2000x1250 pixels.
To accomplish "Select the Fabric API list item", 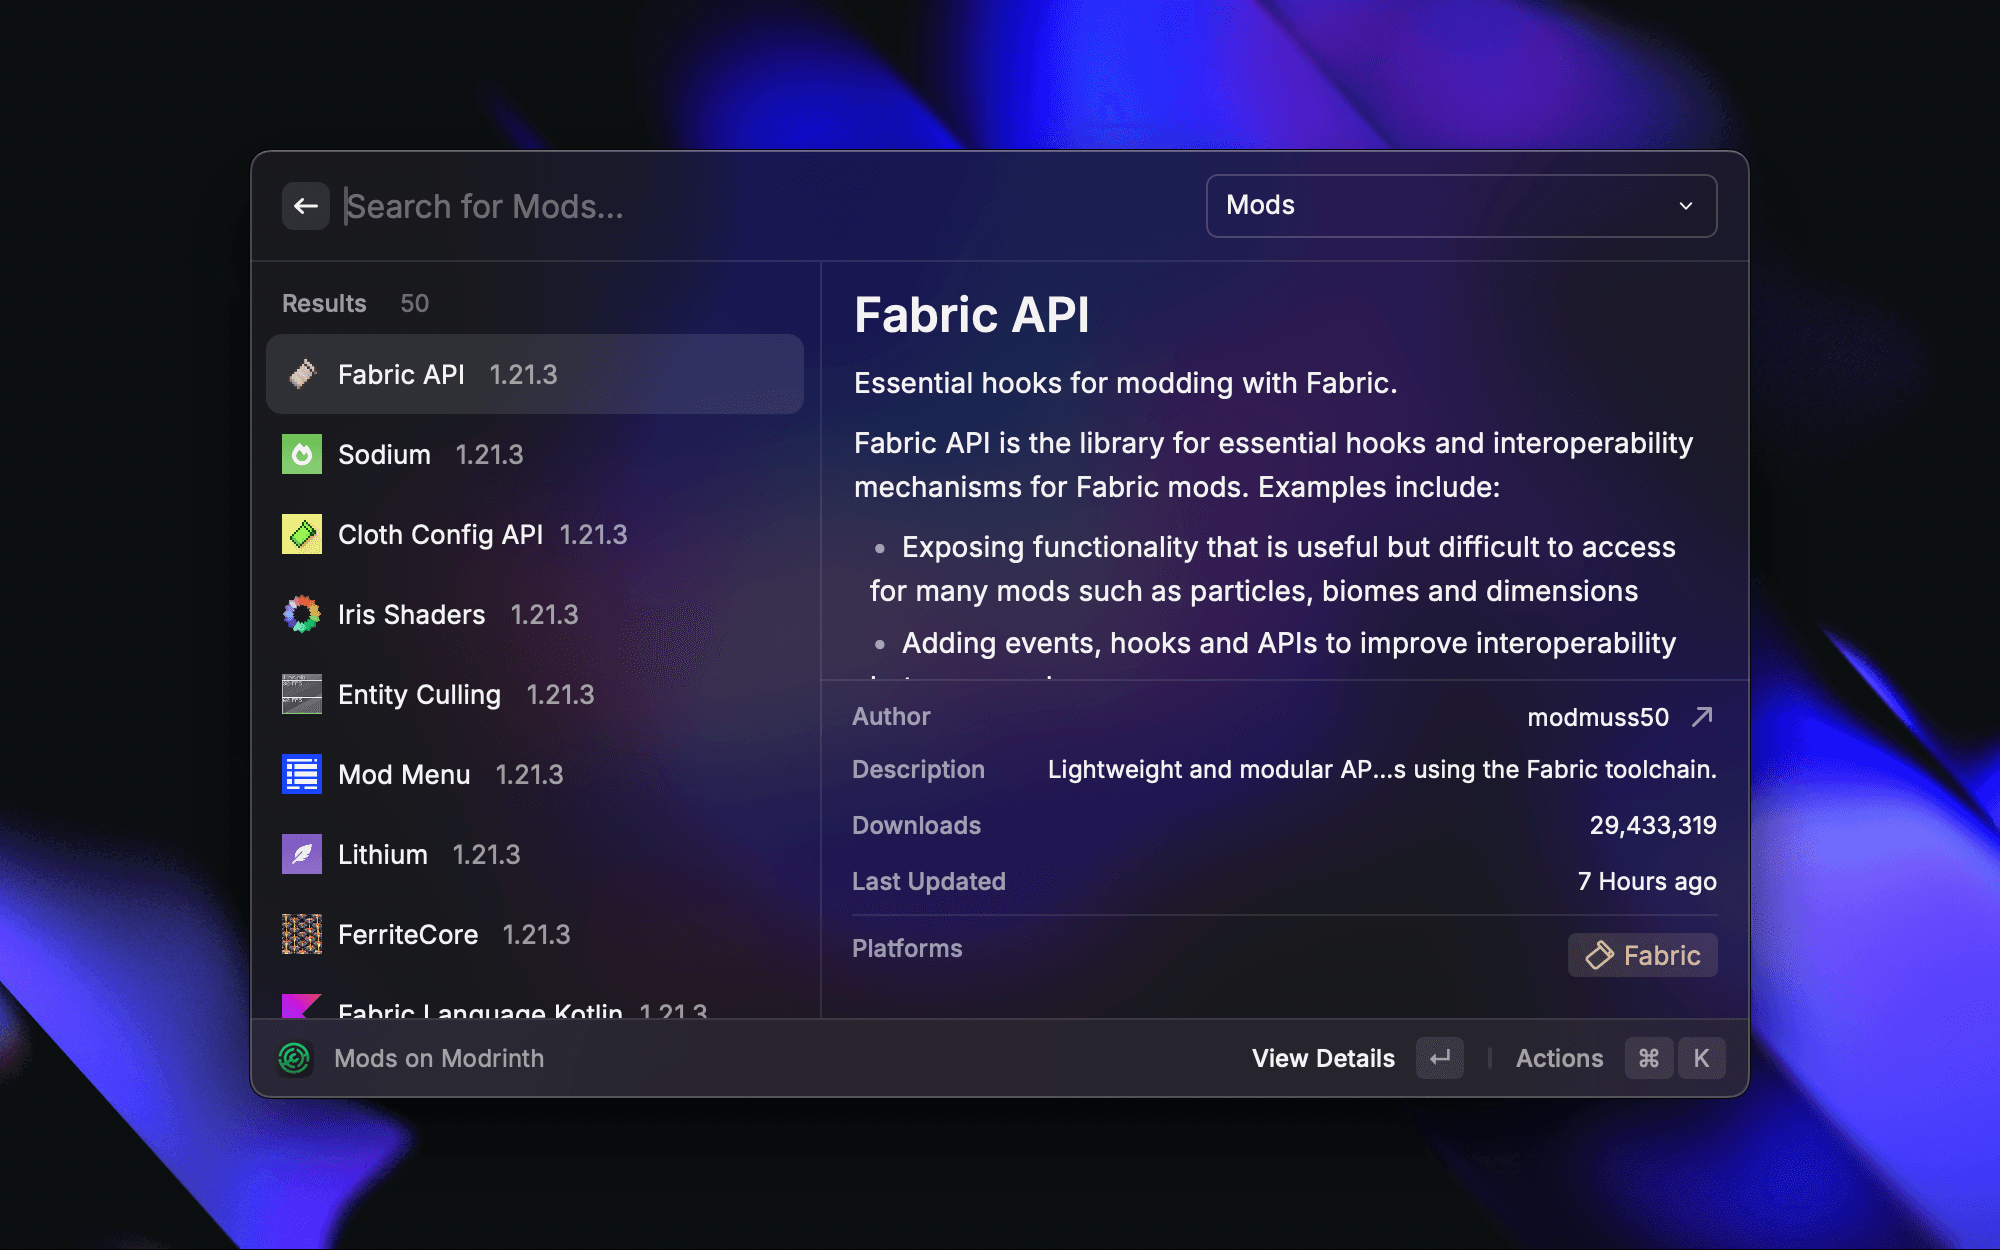I will 534,376.
